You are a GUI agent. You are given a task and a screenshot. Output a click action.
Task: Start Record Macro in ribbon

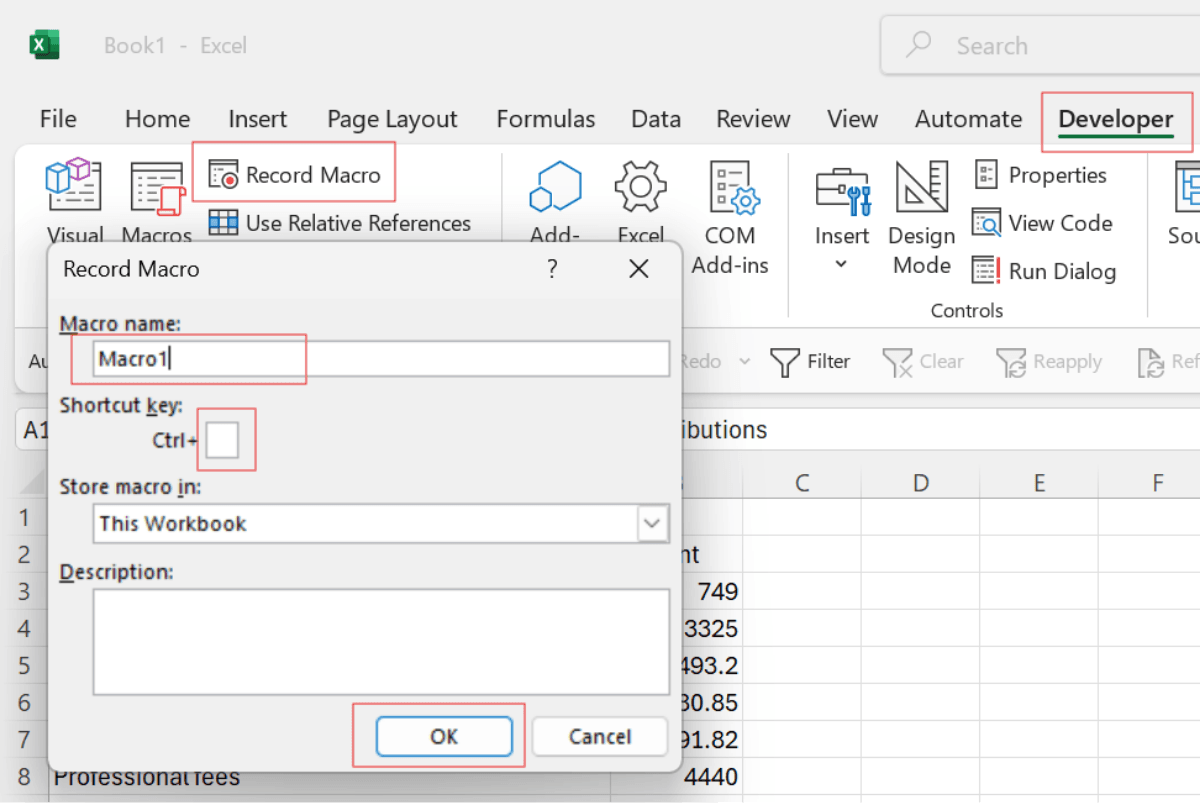click(295, 175)
